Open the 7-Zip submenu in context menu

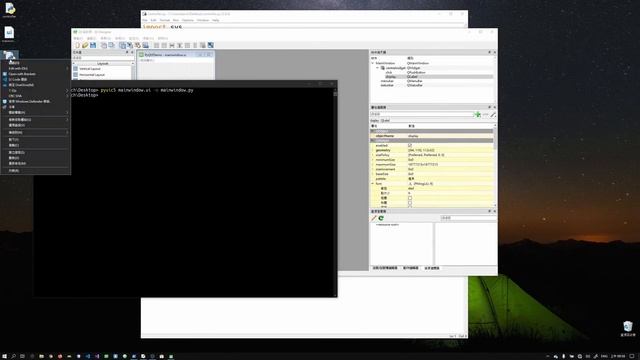[36, 90]
